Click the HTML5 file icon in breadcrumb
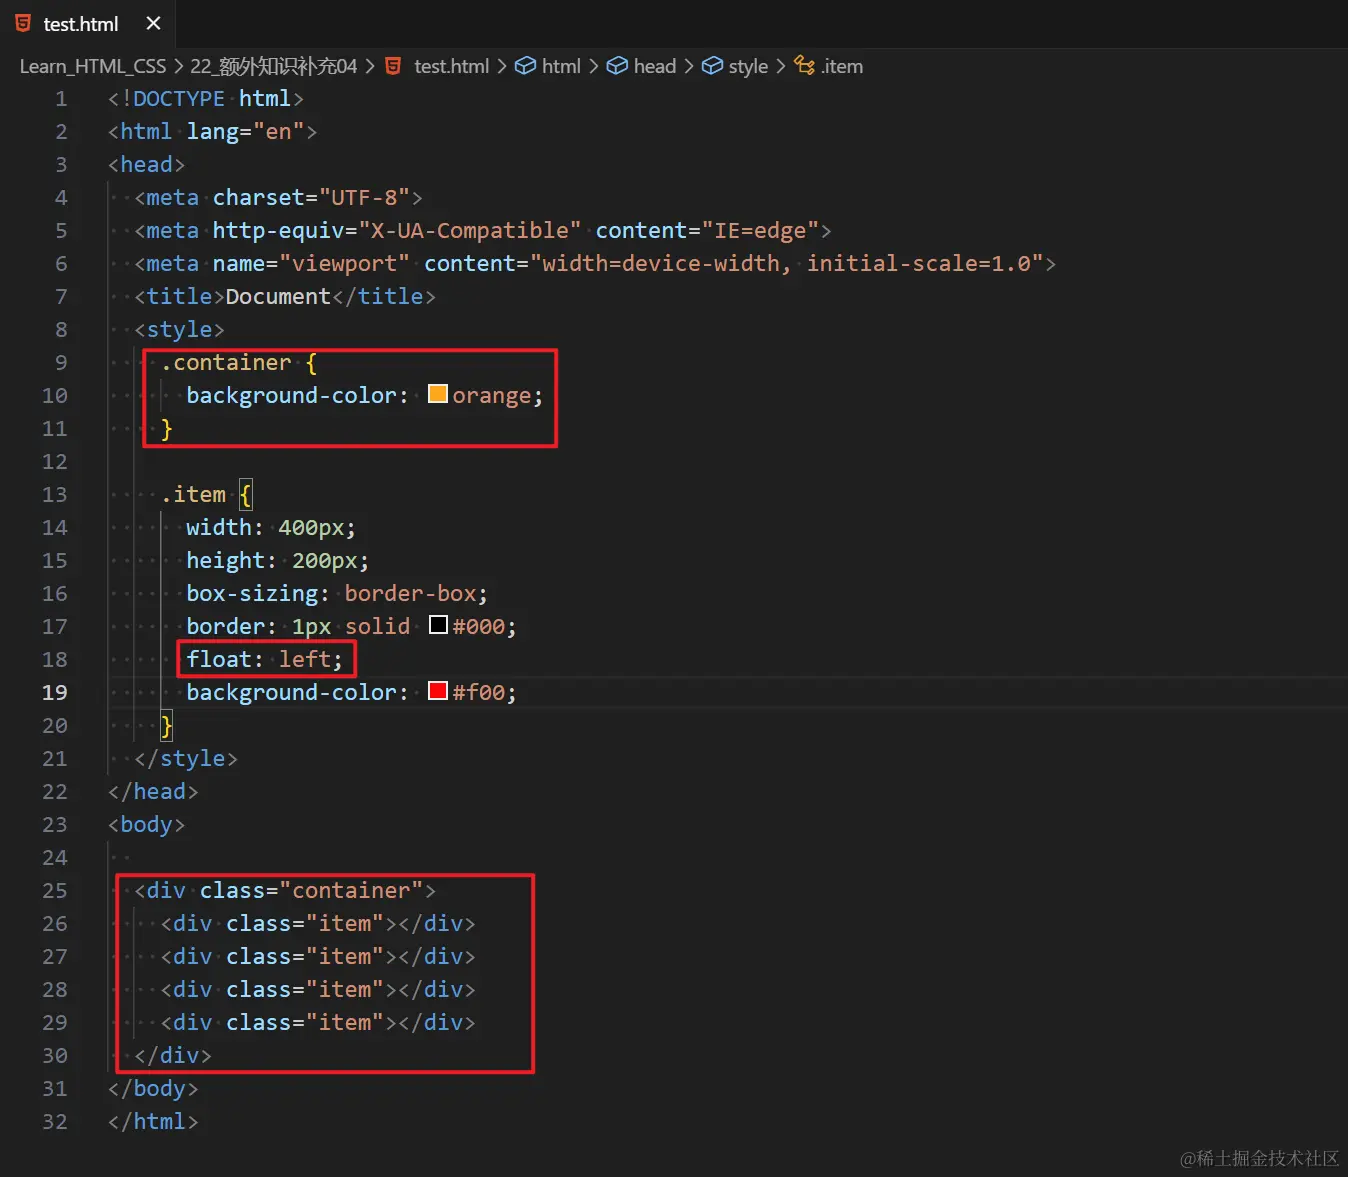The width and height of the screenshot is (1348, 1177). [394, 66]
